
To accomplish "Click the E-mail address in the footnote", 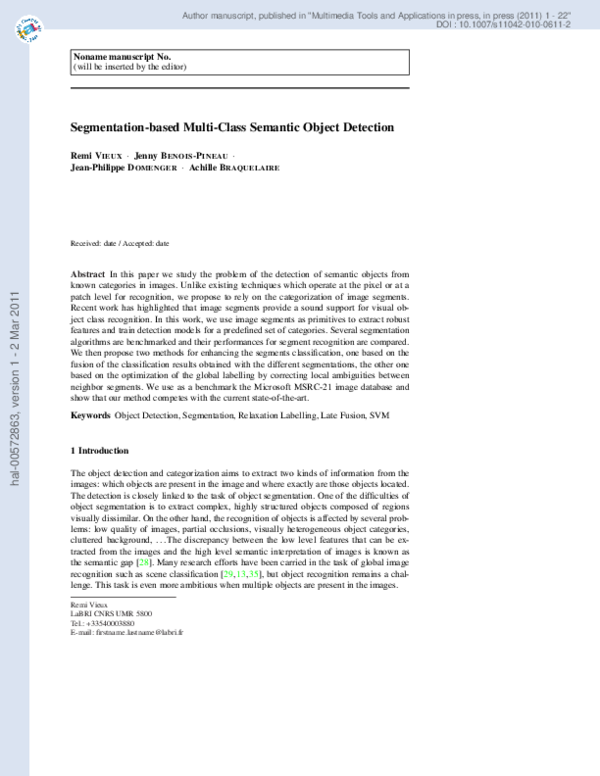I will [x=127, y=632].
